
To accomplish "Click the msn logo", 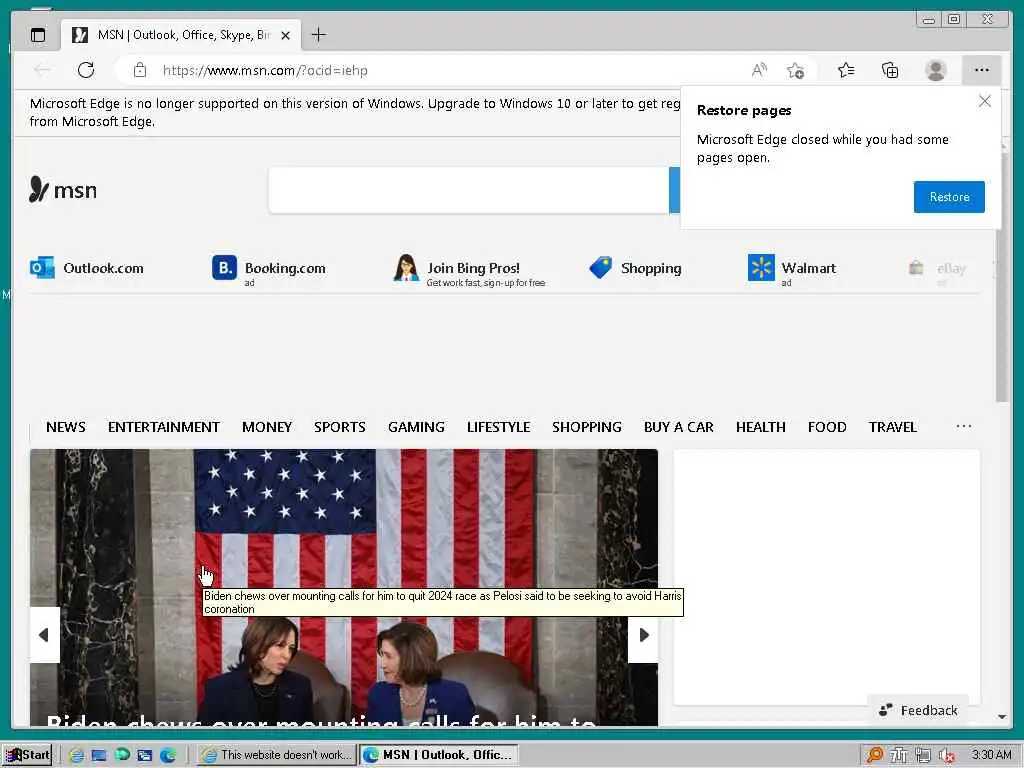I will click(x=63, y=190).
